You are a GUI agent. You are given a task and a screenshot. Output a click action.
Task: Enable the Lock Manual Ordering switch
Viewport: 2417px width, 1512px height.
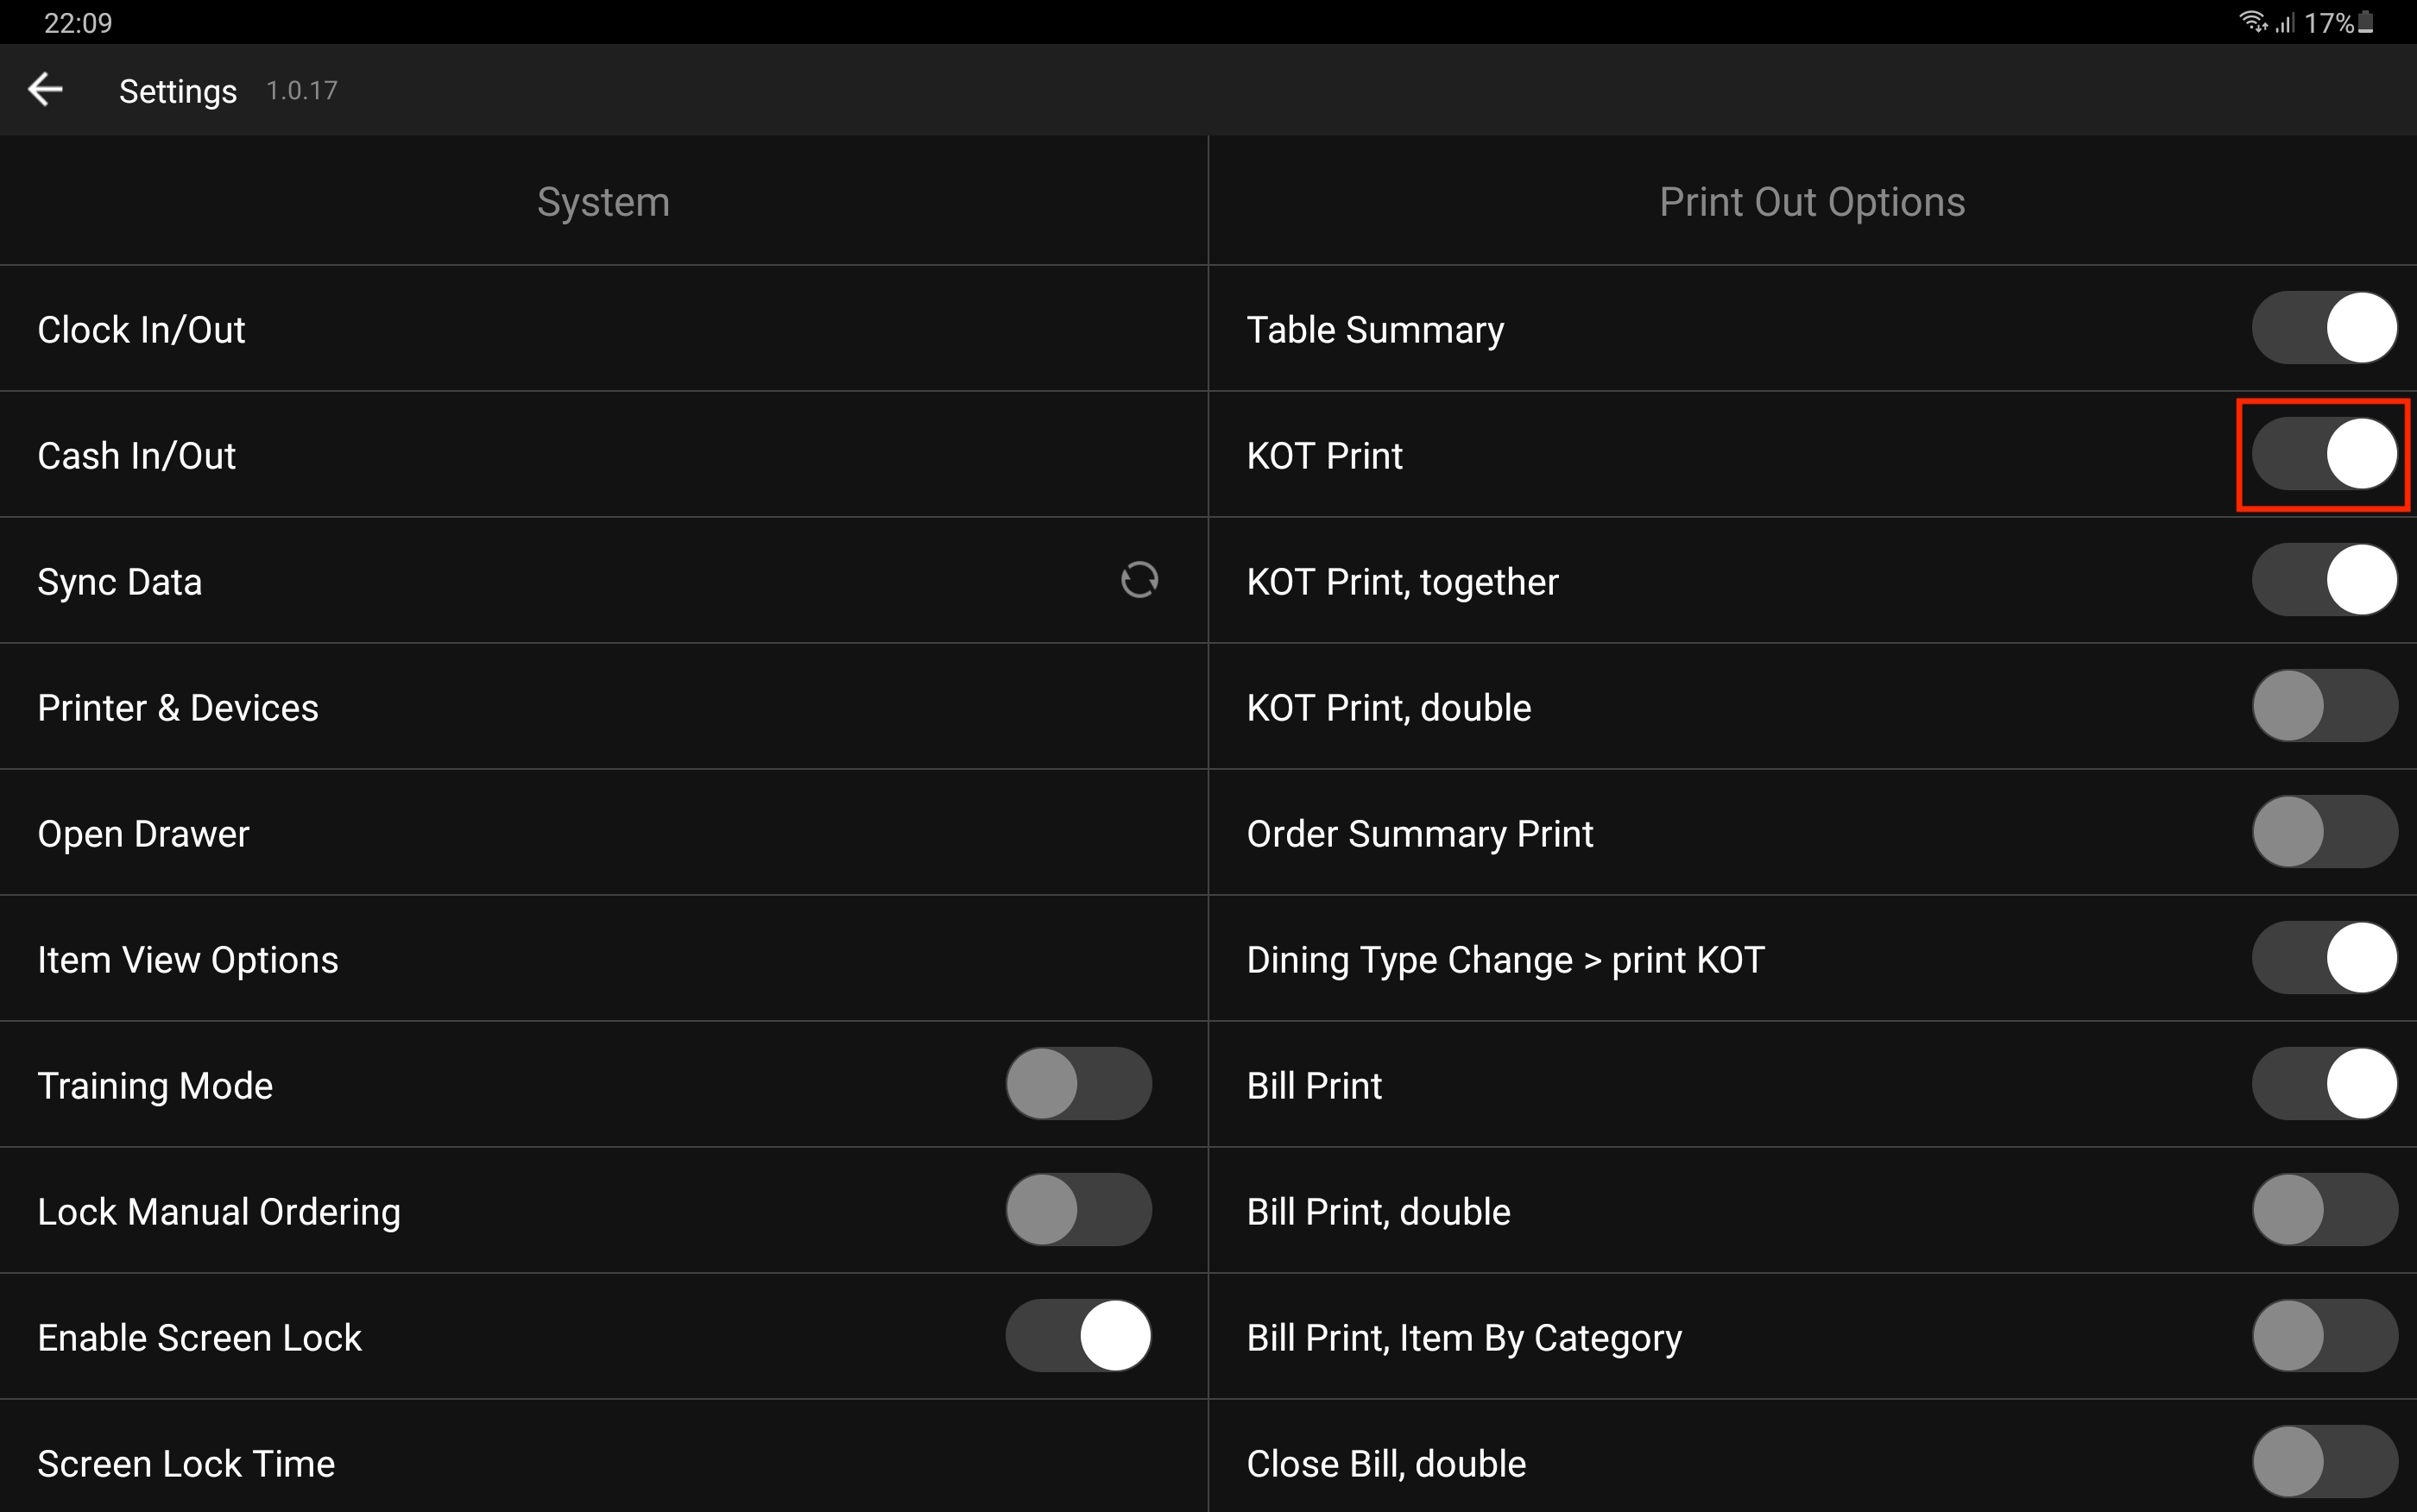(x=1078, y=1210)
